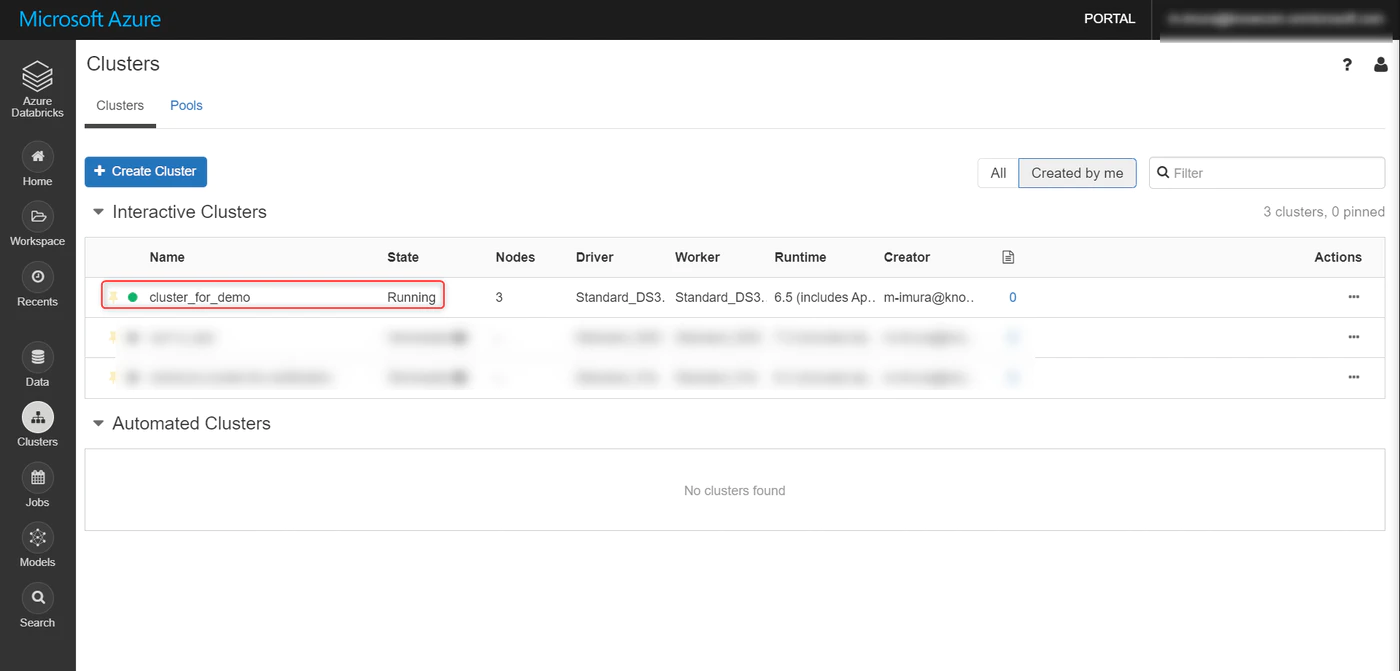Open actions menu for cluster_for_demo
This screenshot has height=671, width=1400.
1353,297
